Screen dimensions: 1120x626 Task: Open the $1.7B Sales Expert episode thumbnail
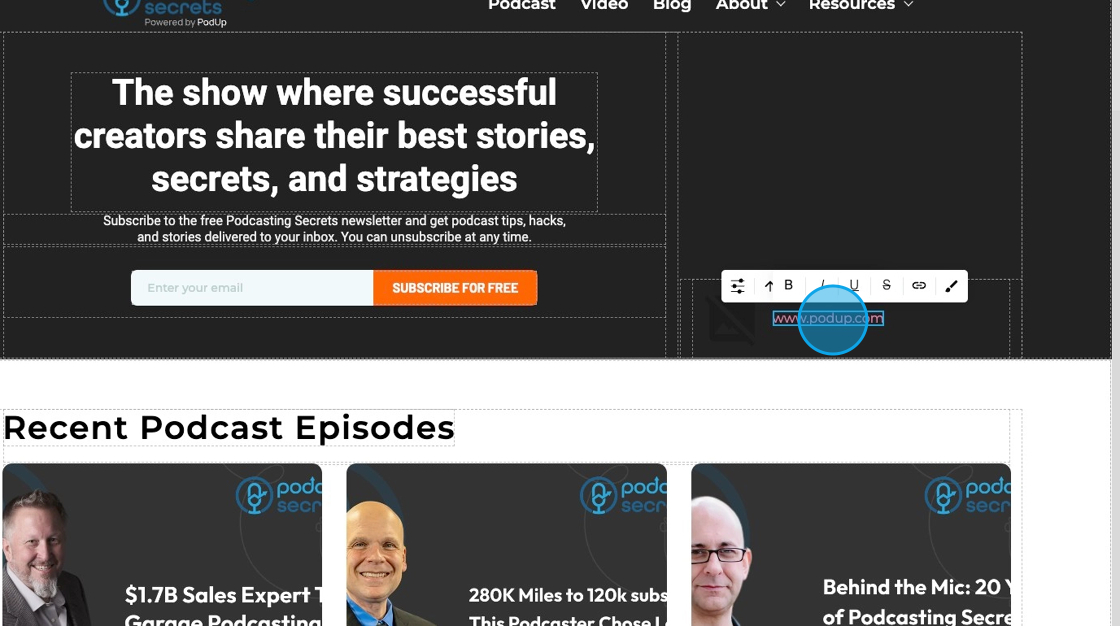[x=162, y=545]
